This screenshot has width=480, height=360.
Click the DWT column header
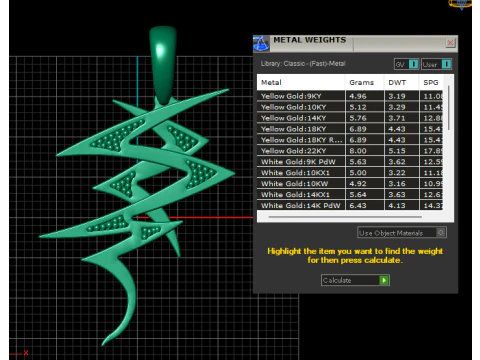click(x=401, y=82)
